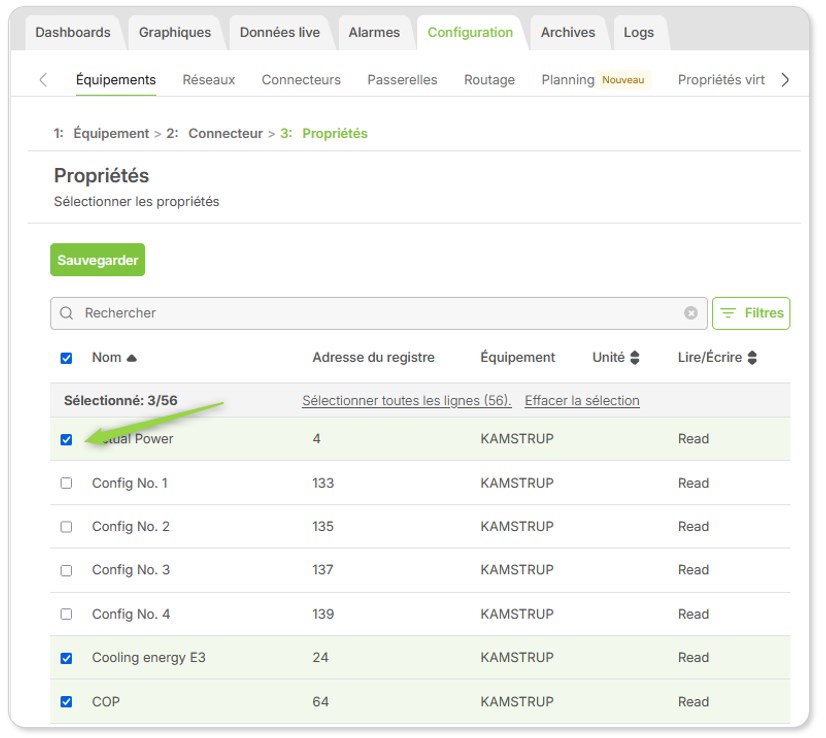Image resolution: width=826 pixels, height=738 pixels.
Task: Toggle the select-all checkbox in header
Action: tap(66, 359)
